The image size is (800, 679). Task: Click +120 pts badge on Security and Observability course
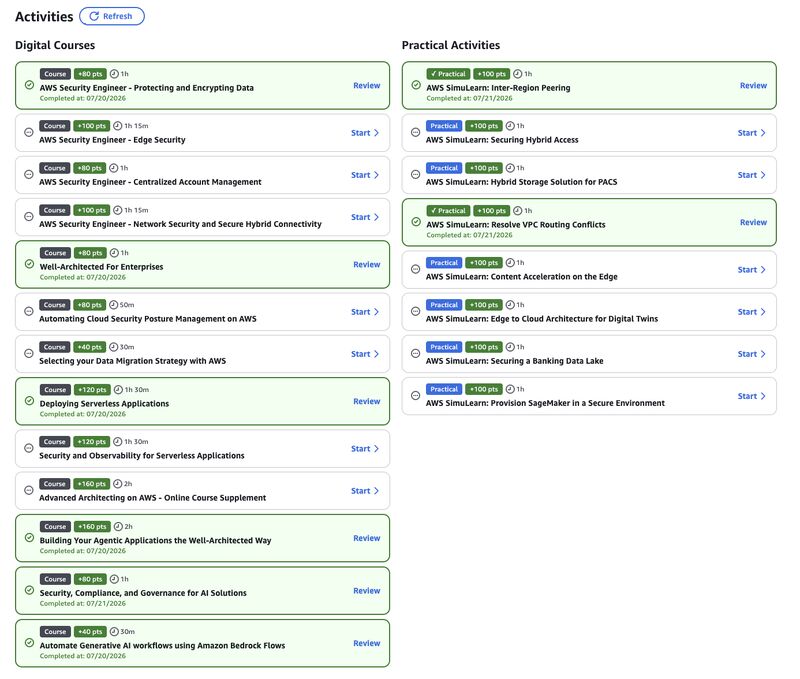pos(92,442)
